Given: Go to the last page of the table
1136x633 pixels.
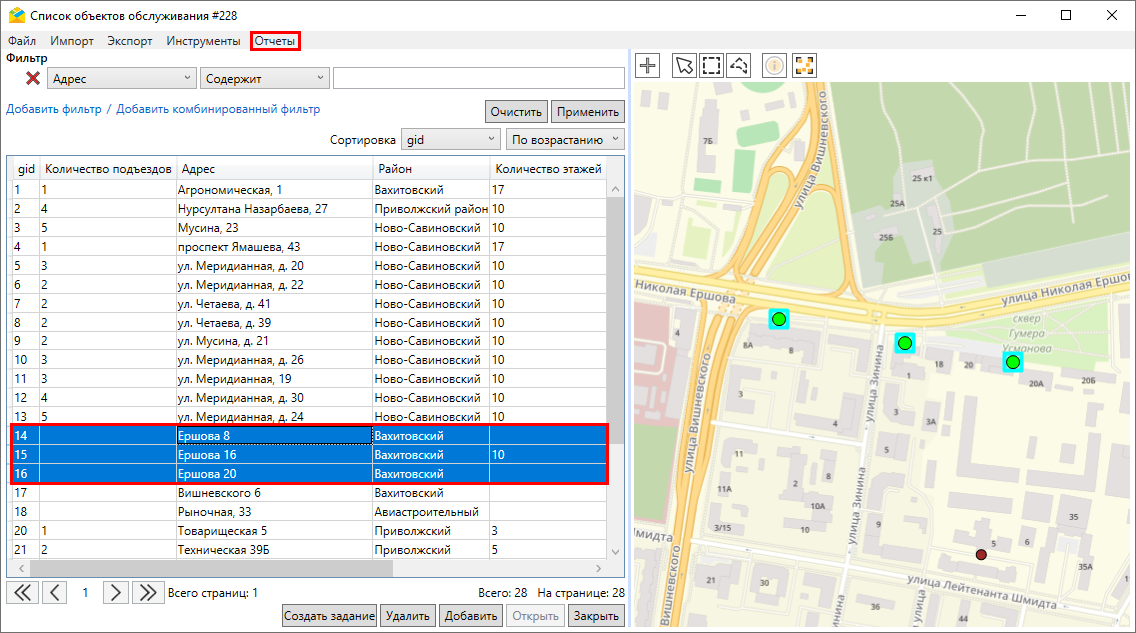Looking at the screenshot, I should 148,592.
